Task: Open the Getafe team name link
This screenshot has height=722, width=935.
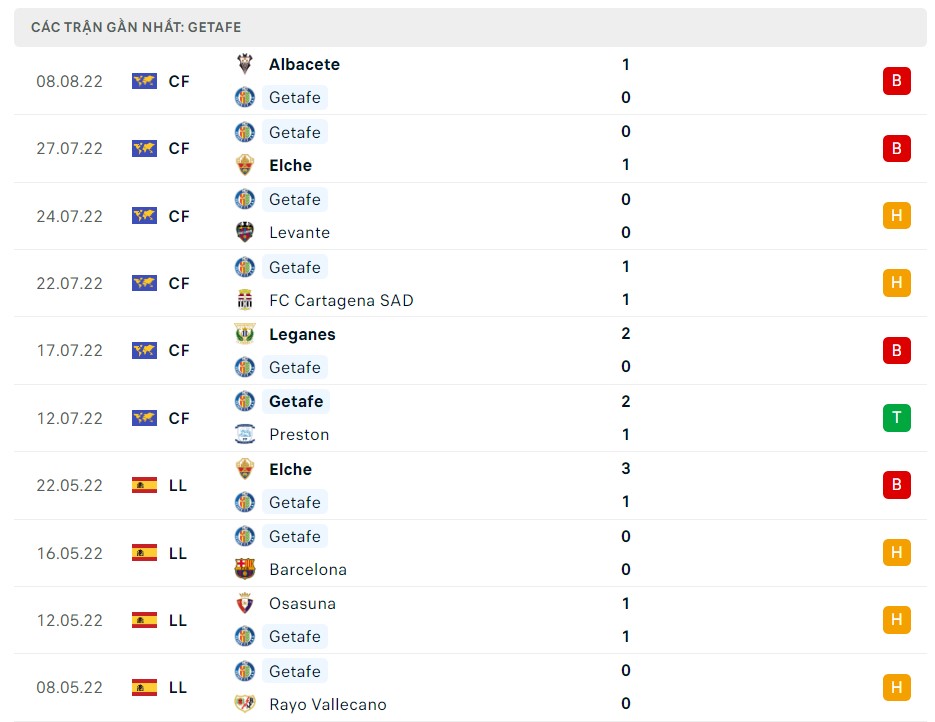Action: [295, 97]
